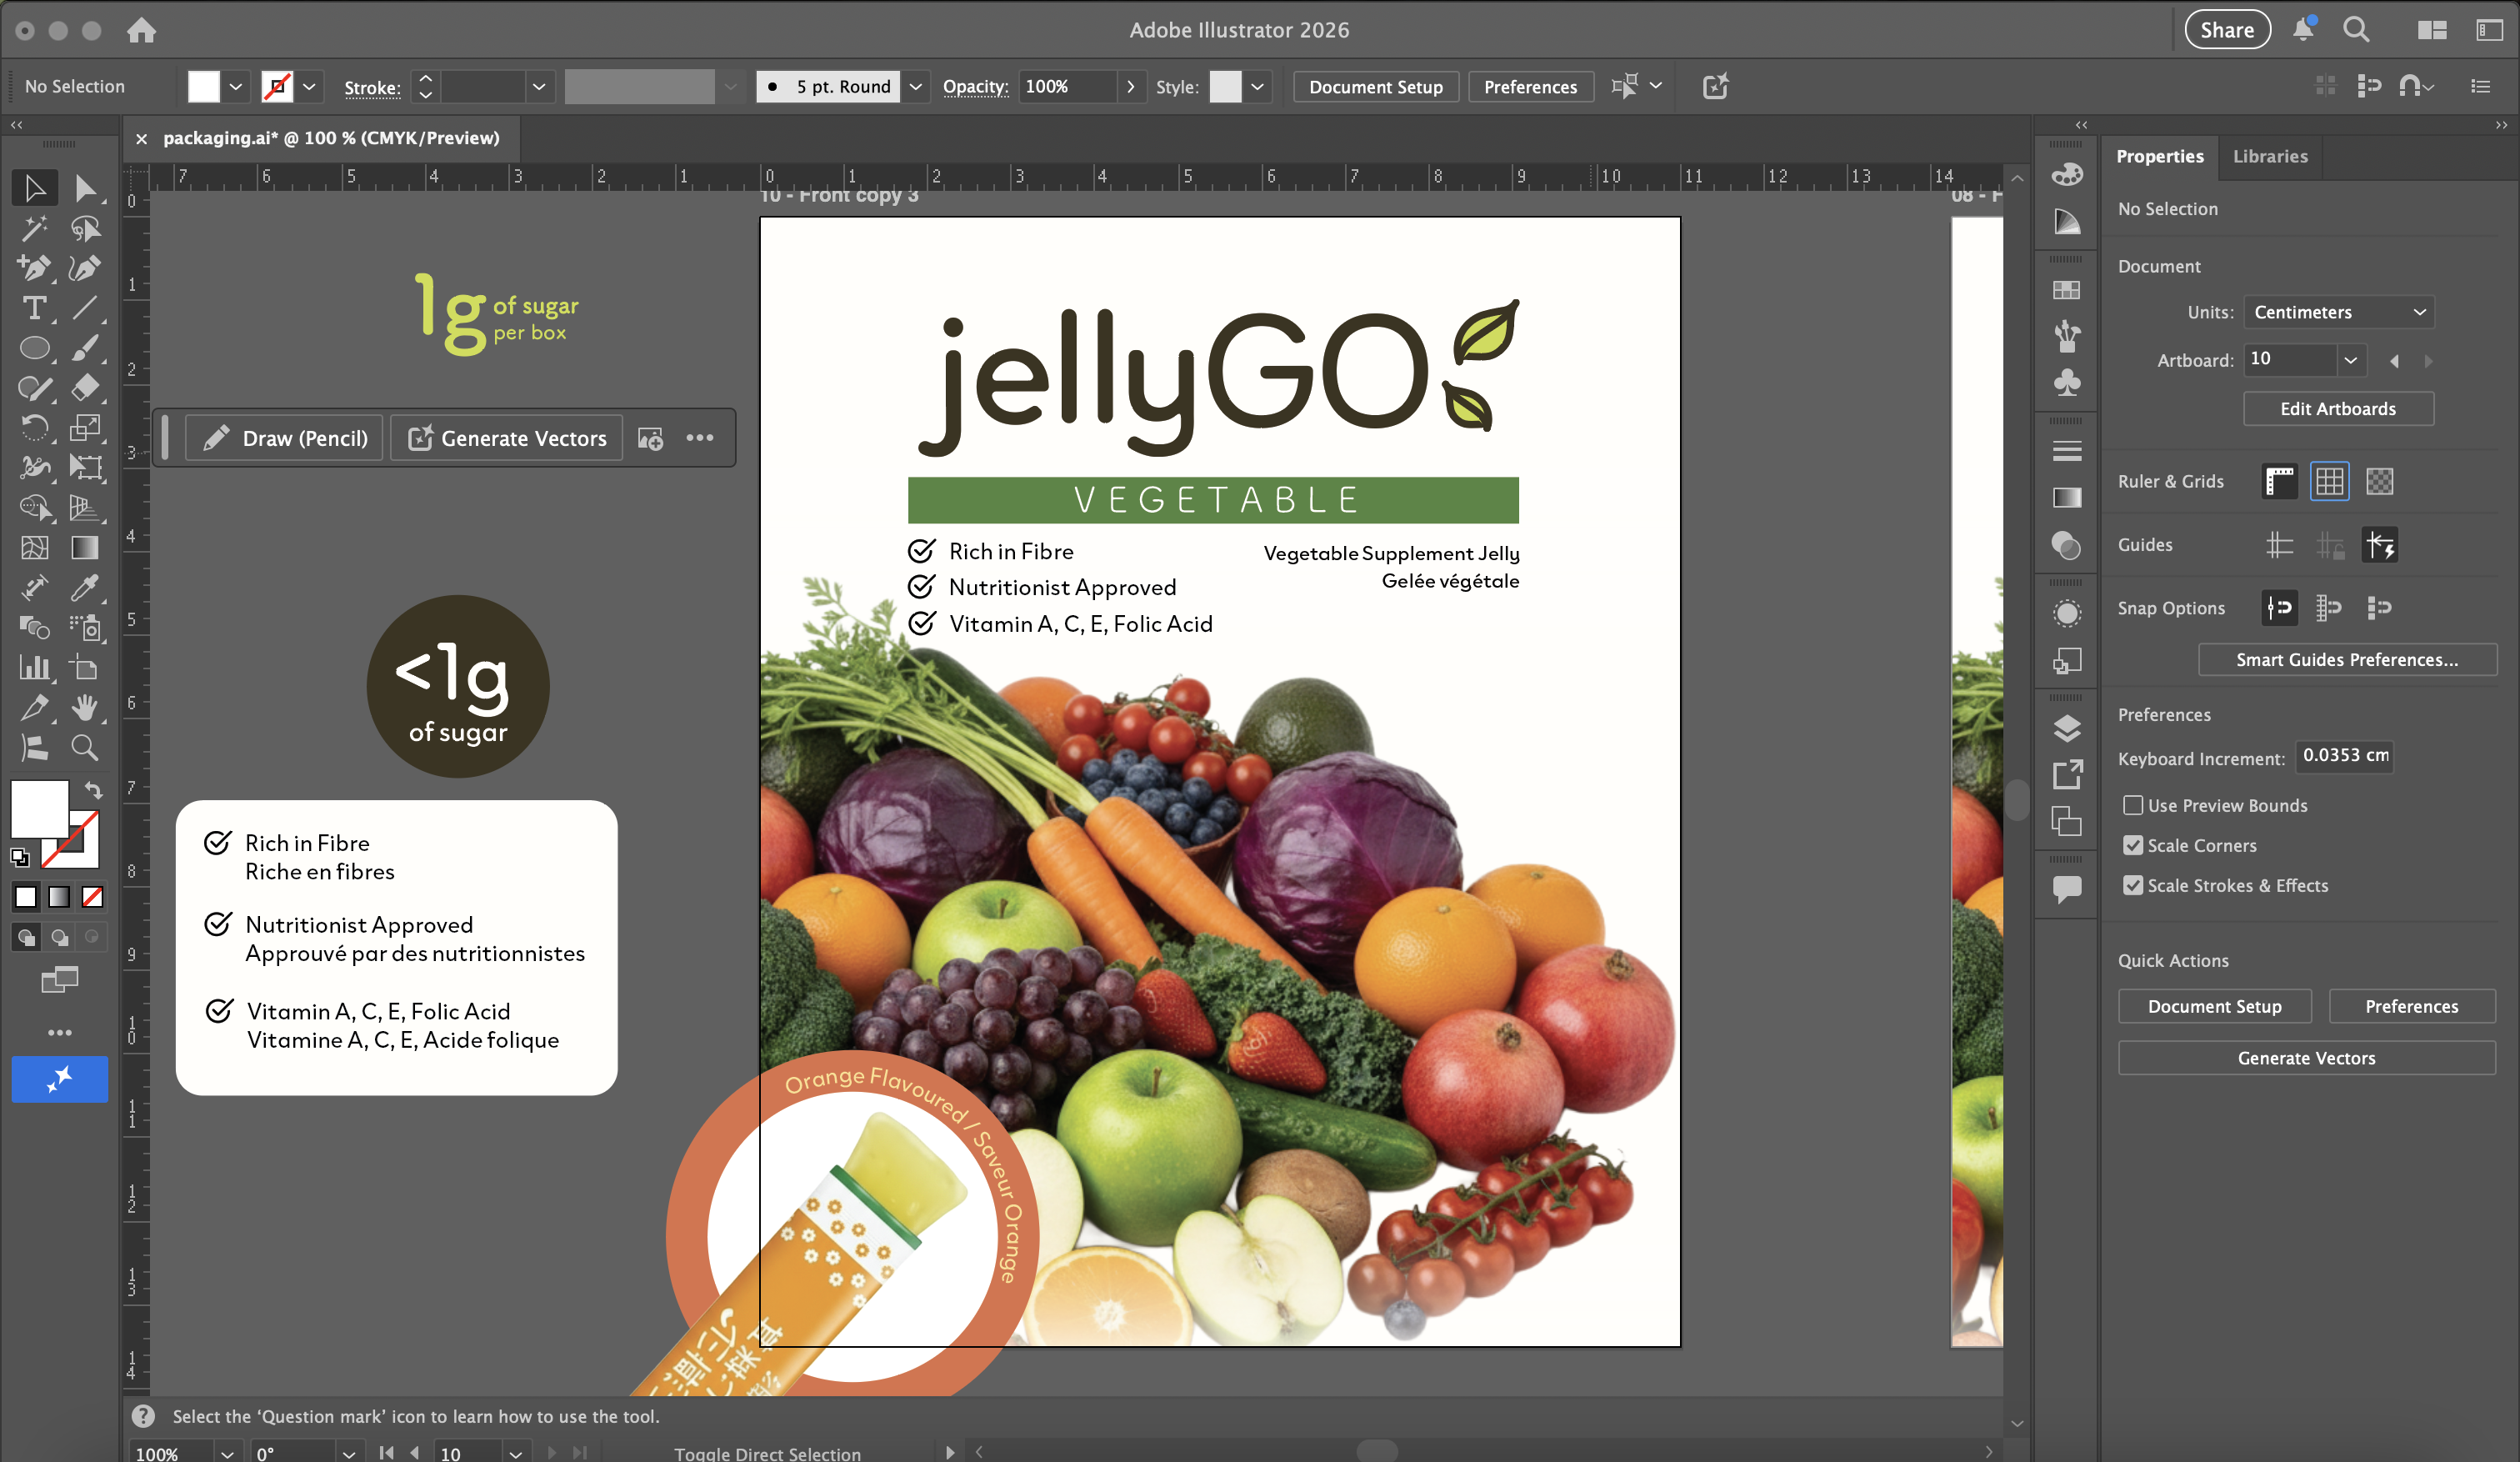Screen dimensions: 2520x1462
Task: Open the 5 pt. Round brush dropdown
Action: tap(914, 87)
